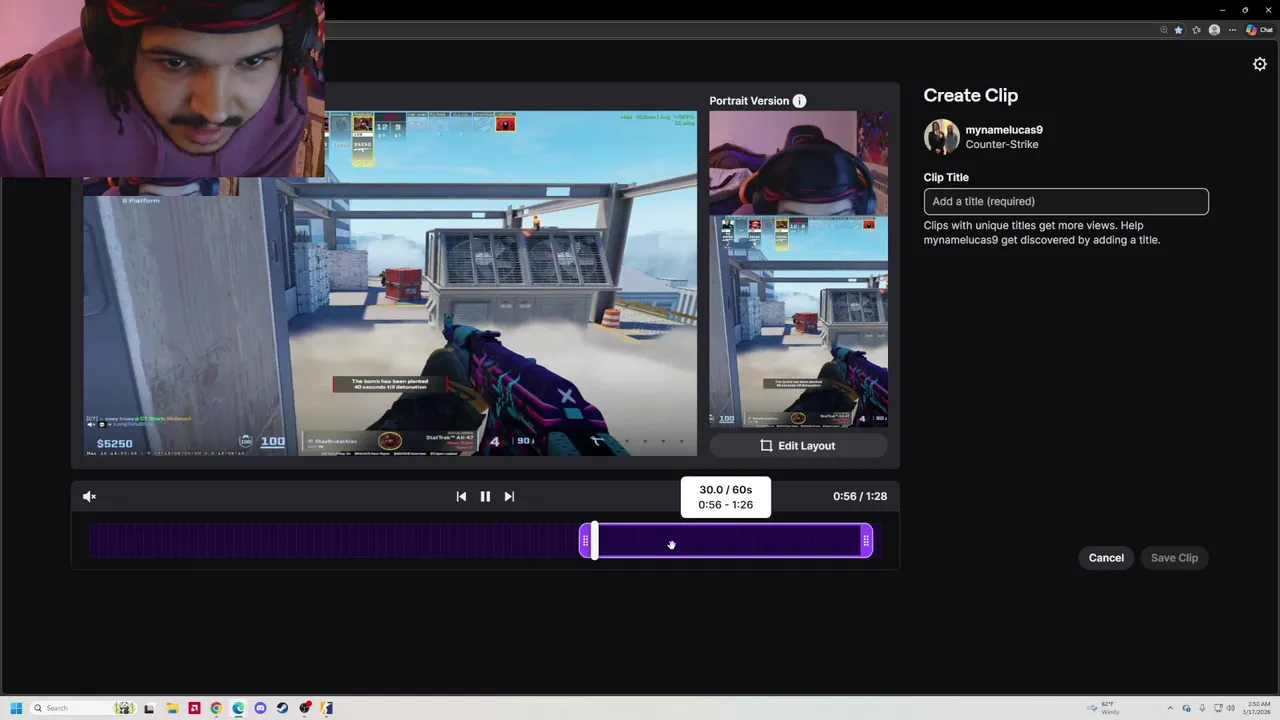Click the right trim handle of clip selection

click(x=866, y=541)
